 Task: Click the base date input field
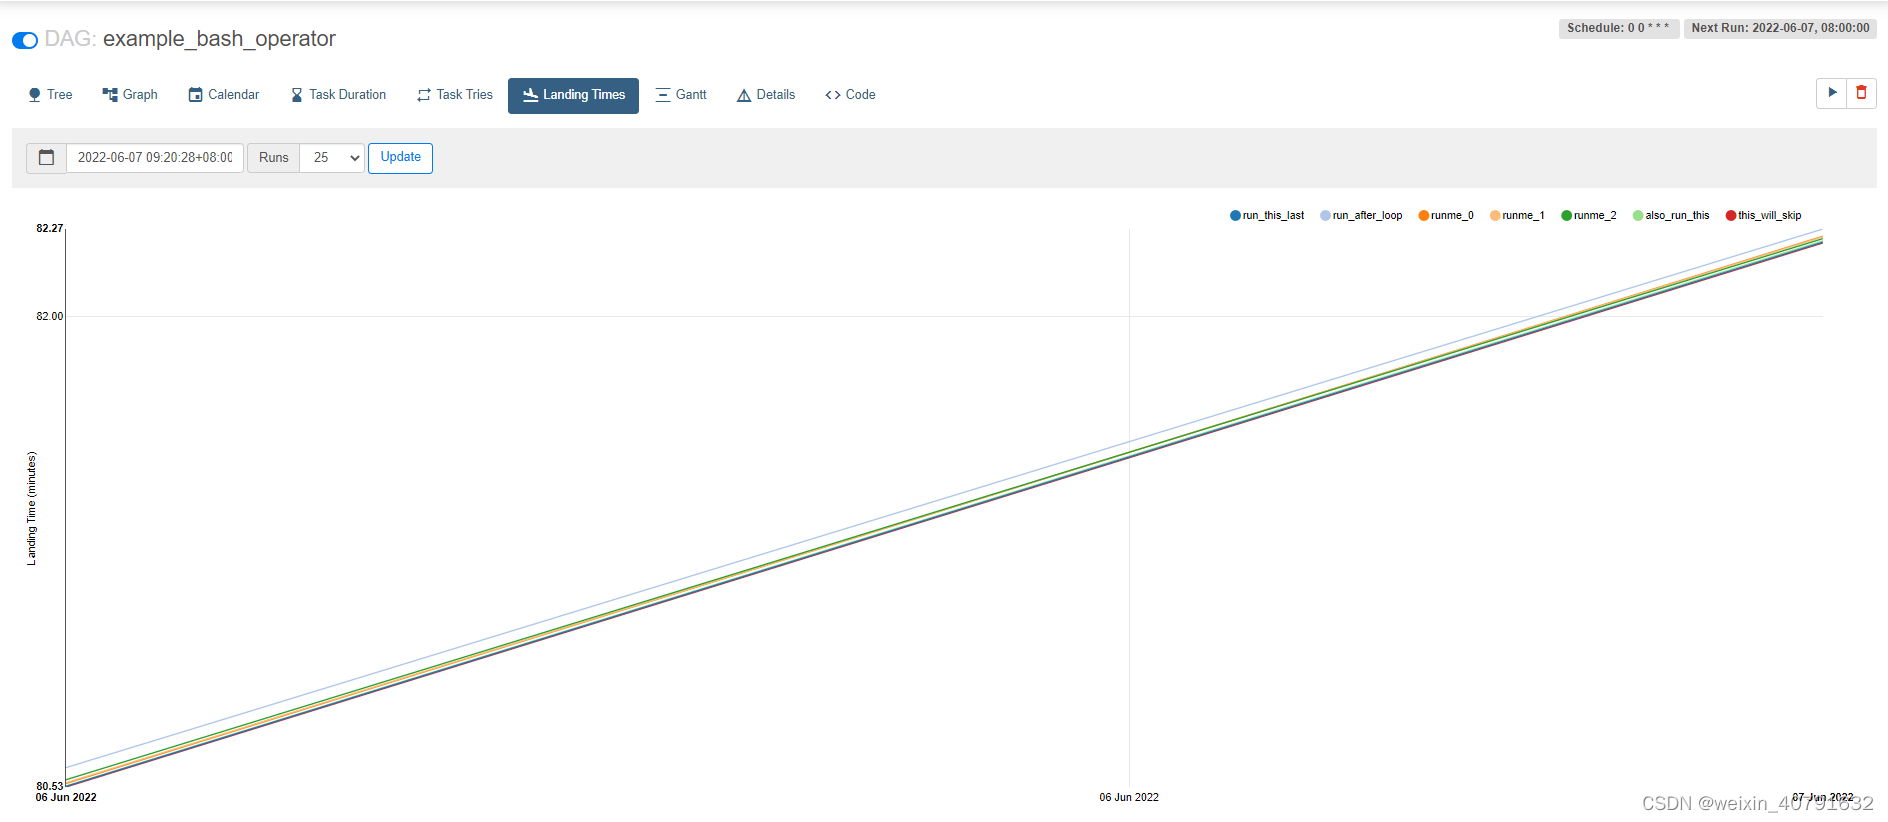tap(155, 158)
